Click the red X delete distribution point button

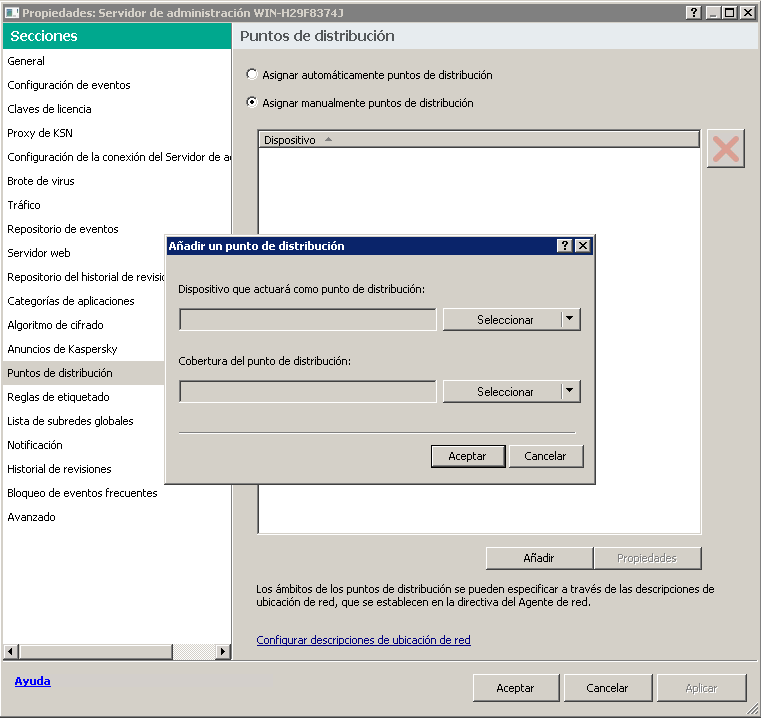[726, 148]
